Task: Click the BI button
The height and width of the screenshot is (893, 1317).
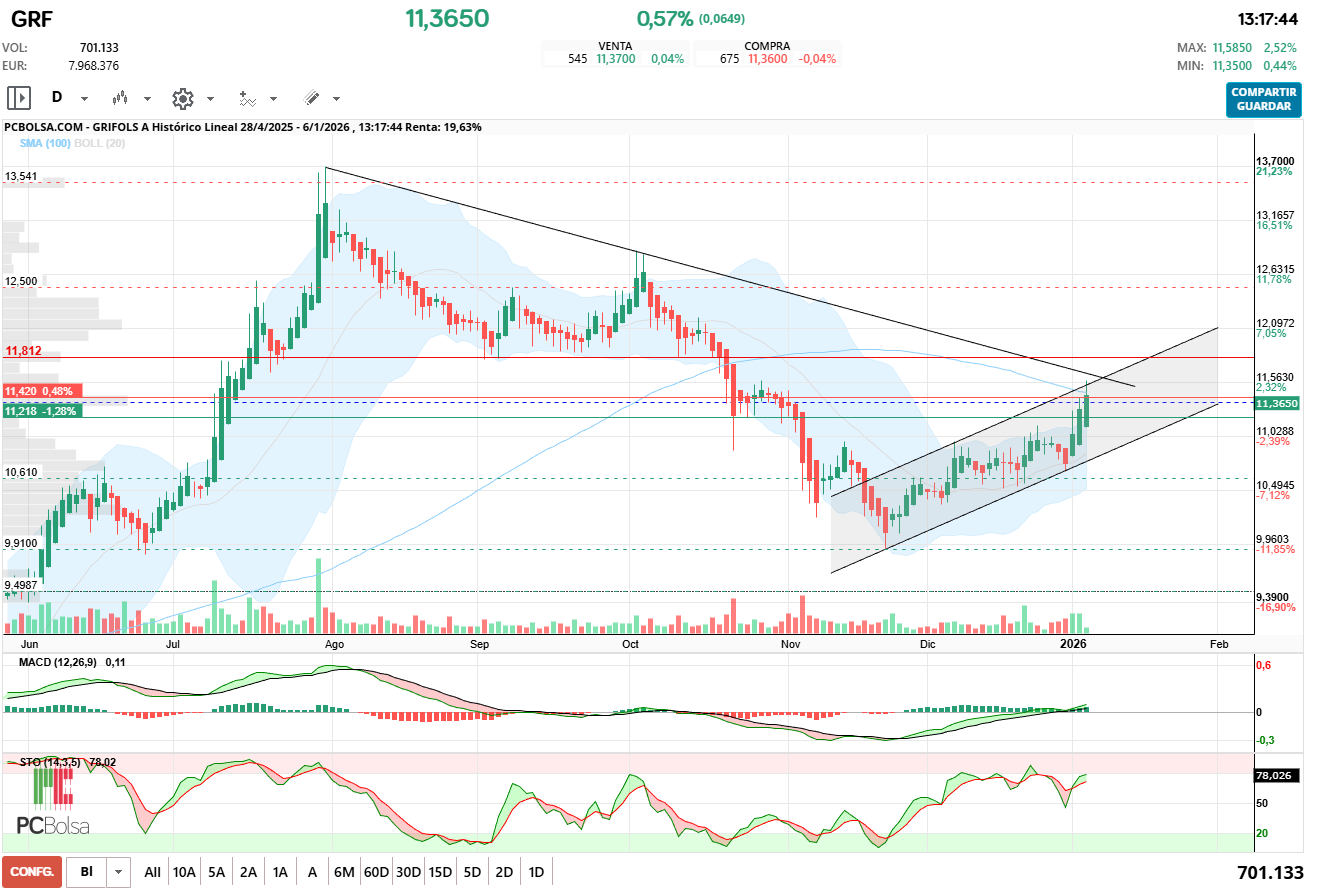Action: pos(87,872)
